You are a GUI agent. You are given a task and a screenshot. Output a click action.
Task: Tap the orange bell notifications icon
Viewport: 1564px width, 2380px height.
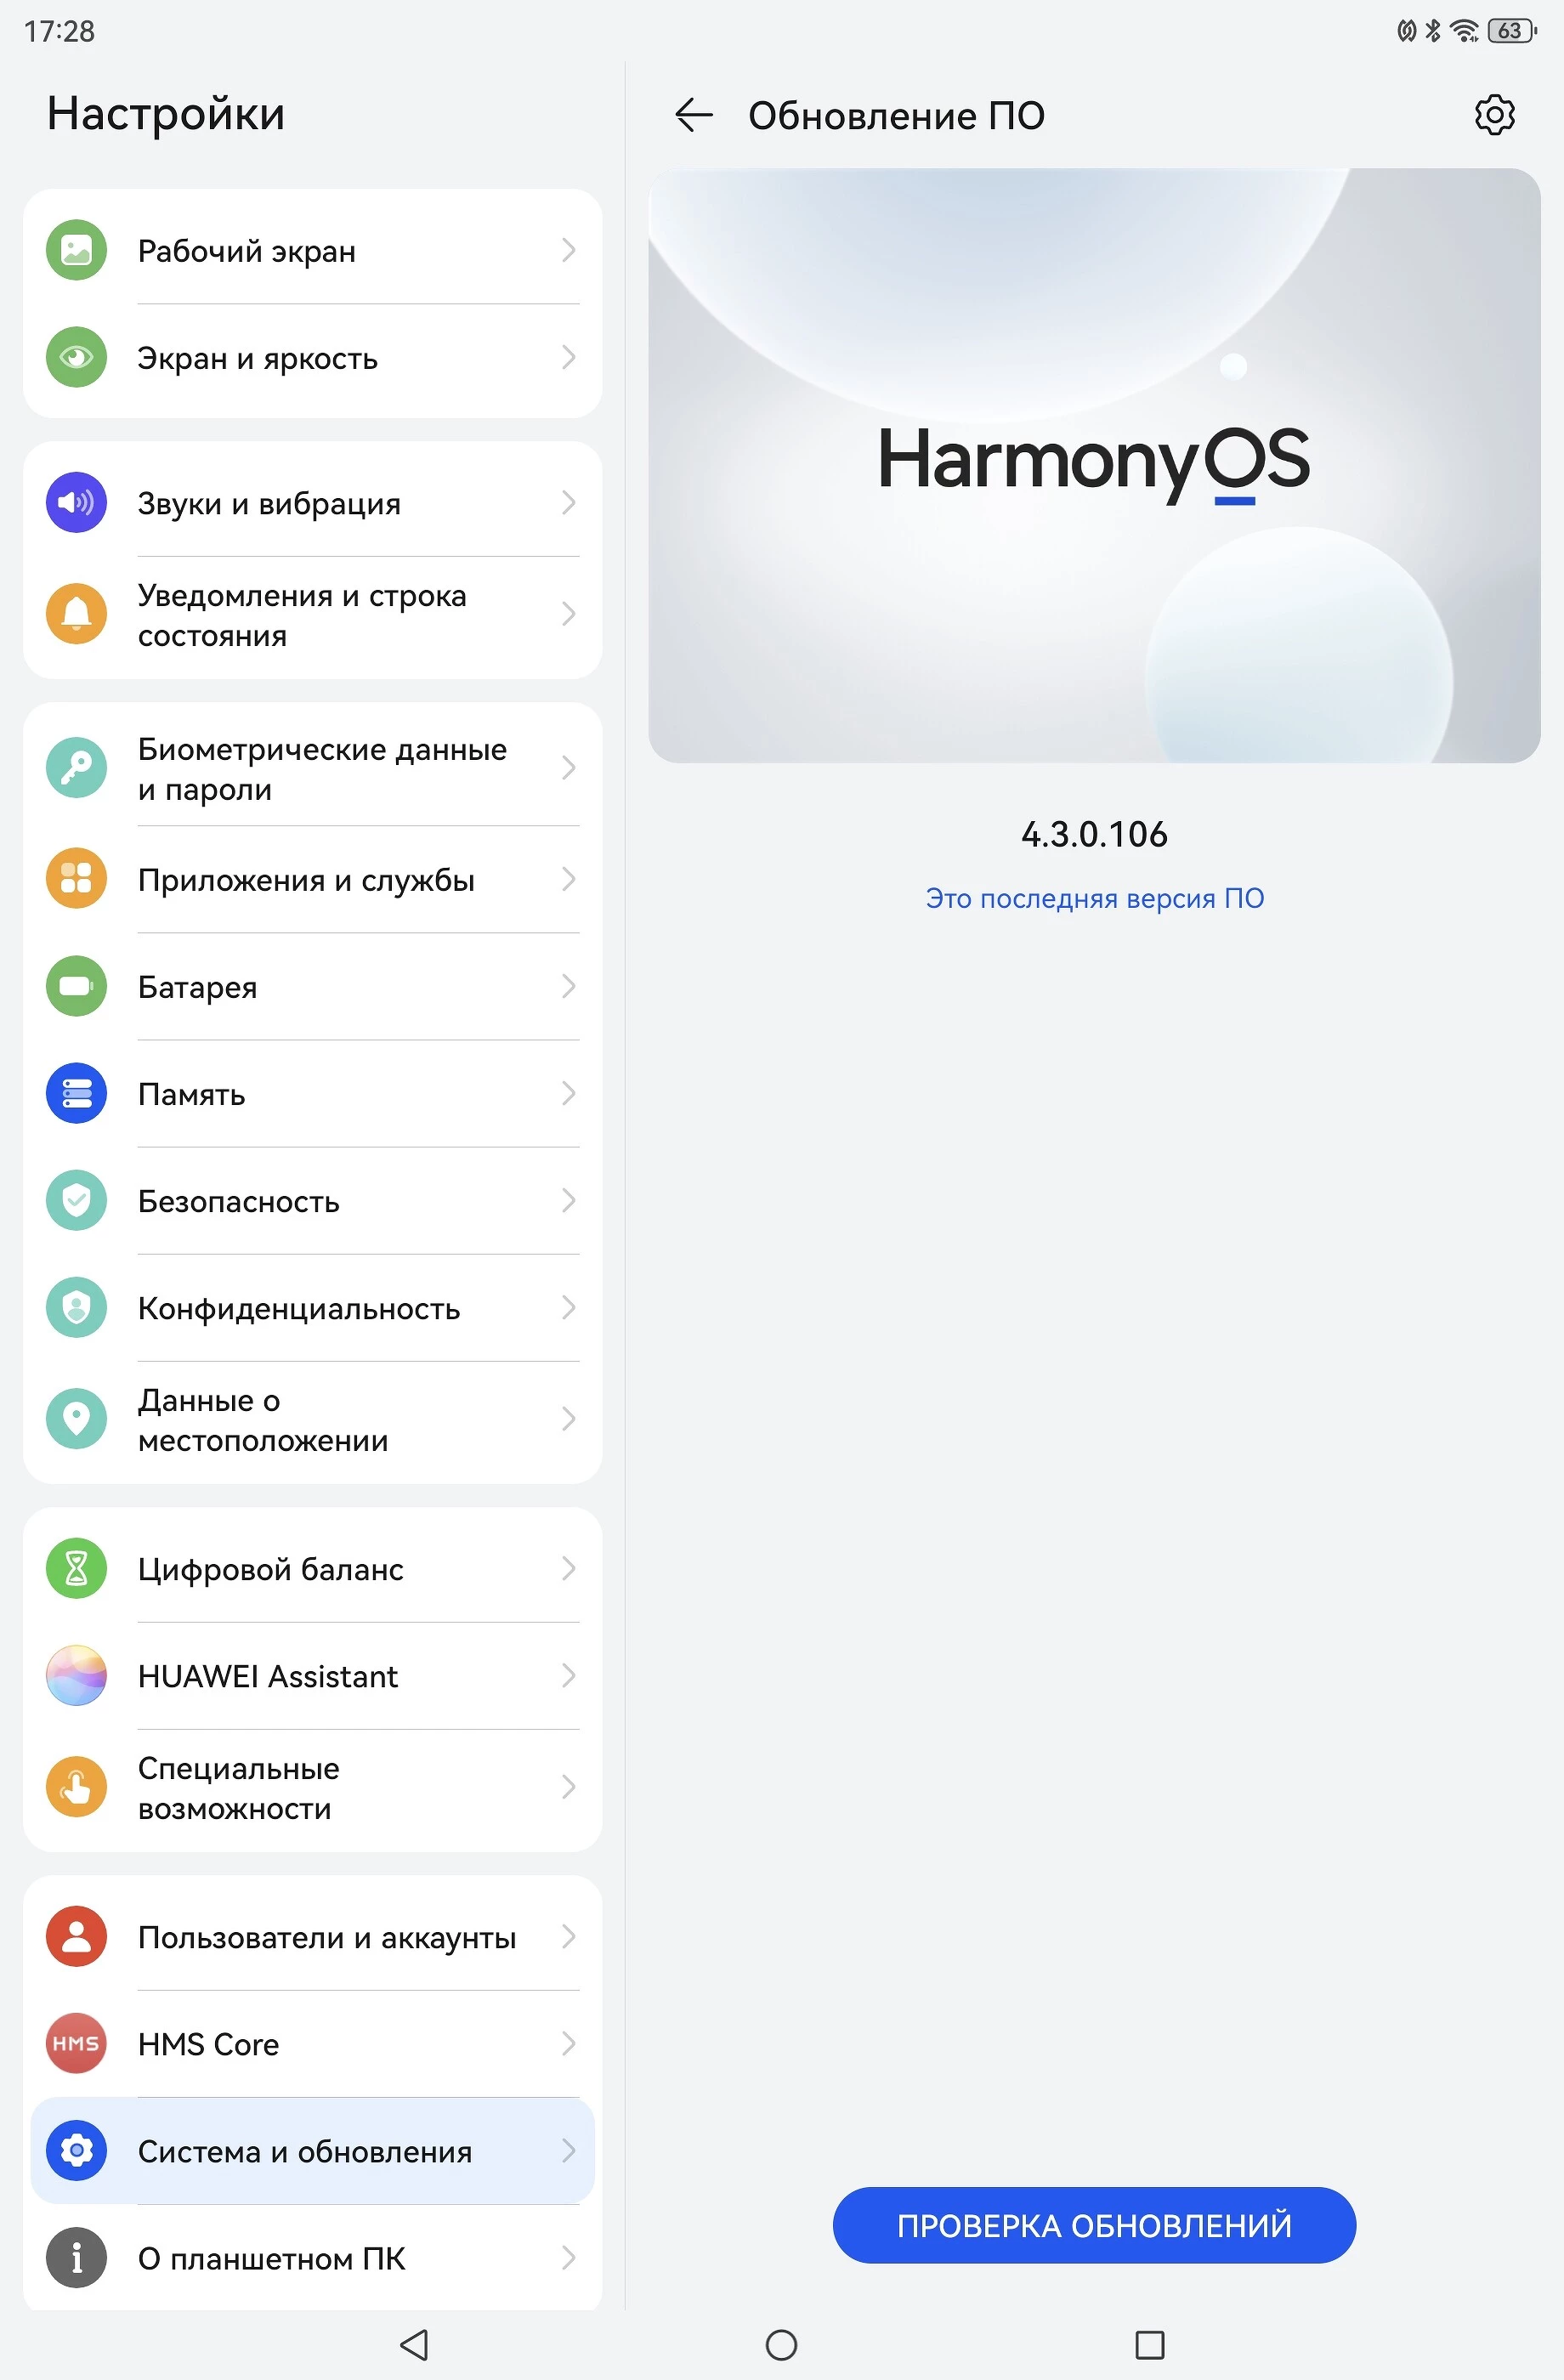(x=76, y=614)
